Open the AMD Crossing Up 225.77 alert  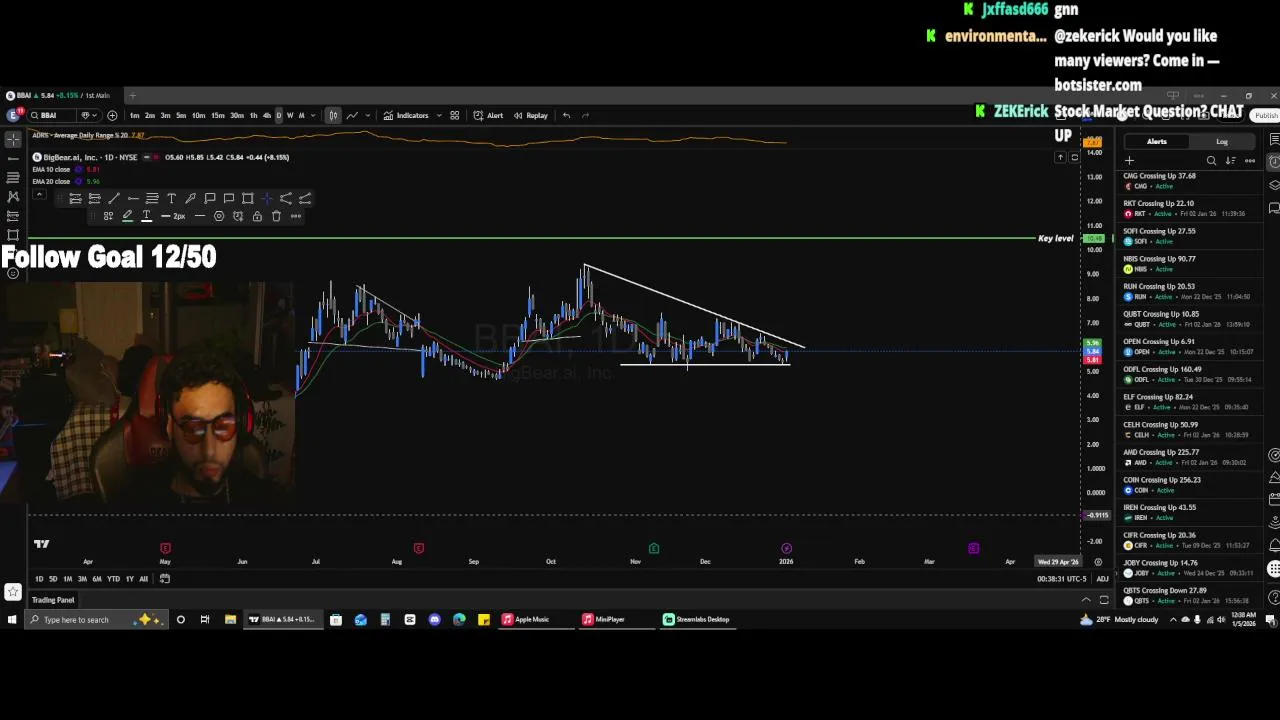[1190, 457]
